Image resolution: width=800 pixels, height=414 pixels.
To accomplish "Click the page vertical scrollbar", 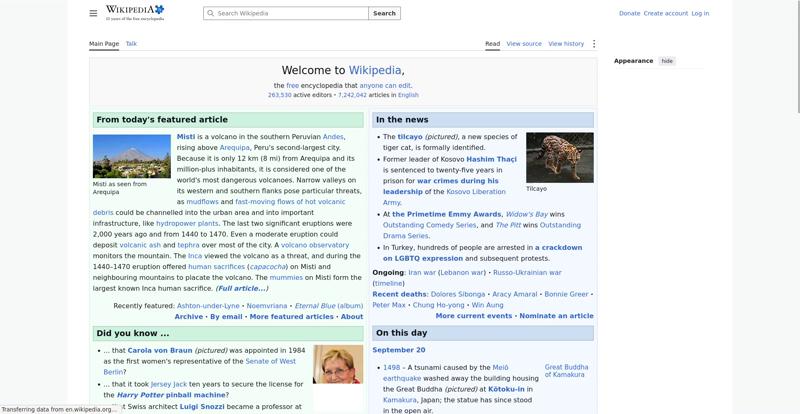I will [797, 56].
